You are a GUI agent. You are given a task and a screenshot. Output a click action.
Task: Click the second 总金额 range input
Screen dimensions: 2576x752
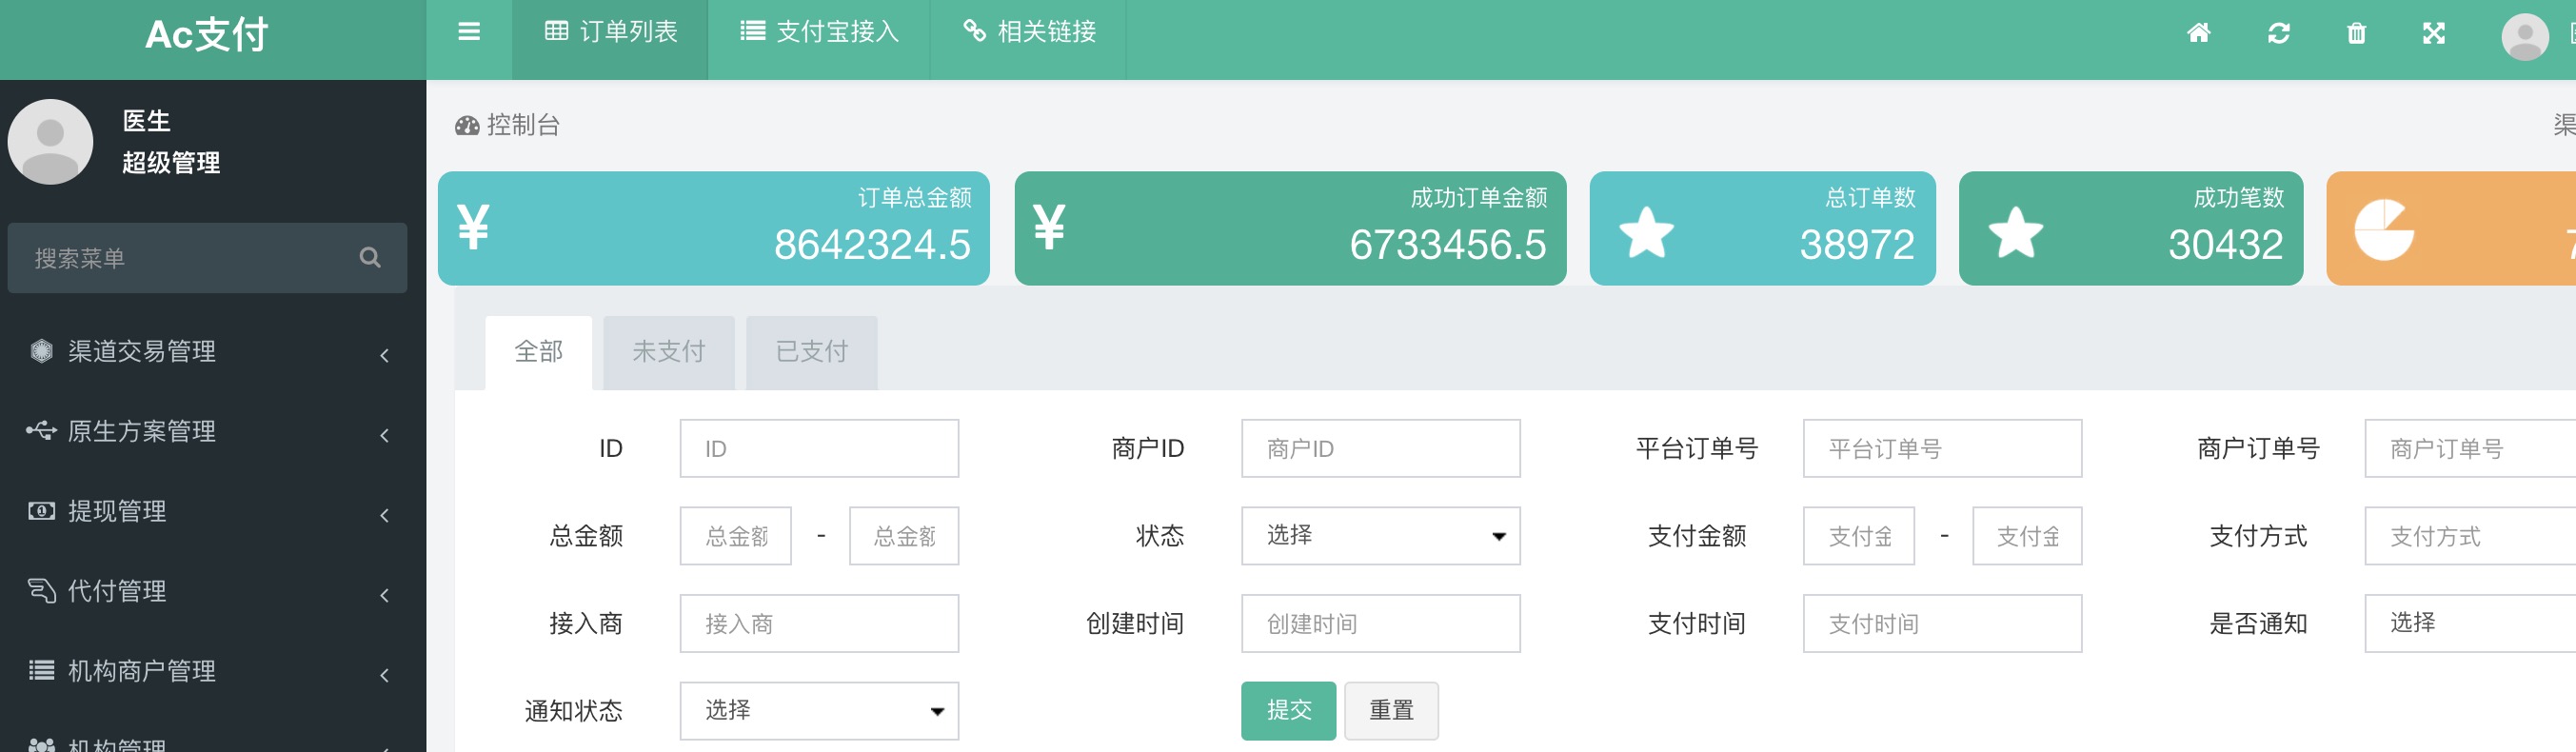[x=904, y=536]
